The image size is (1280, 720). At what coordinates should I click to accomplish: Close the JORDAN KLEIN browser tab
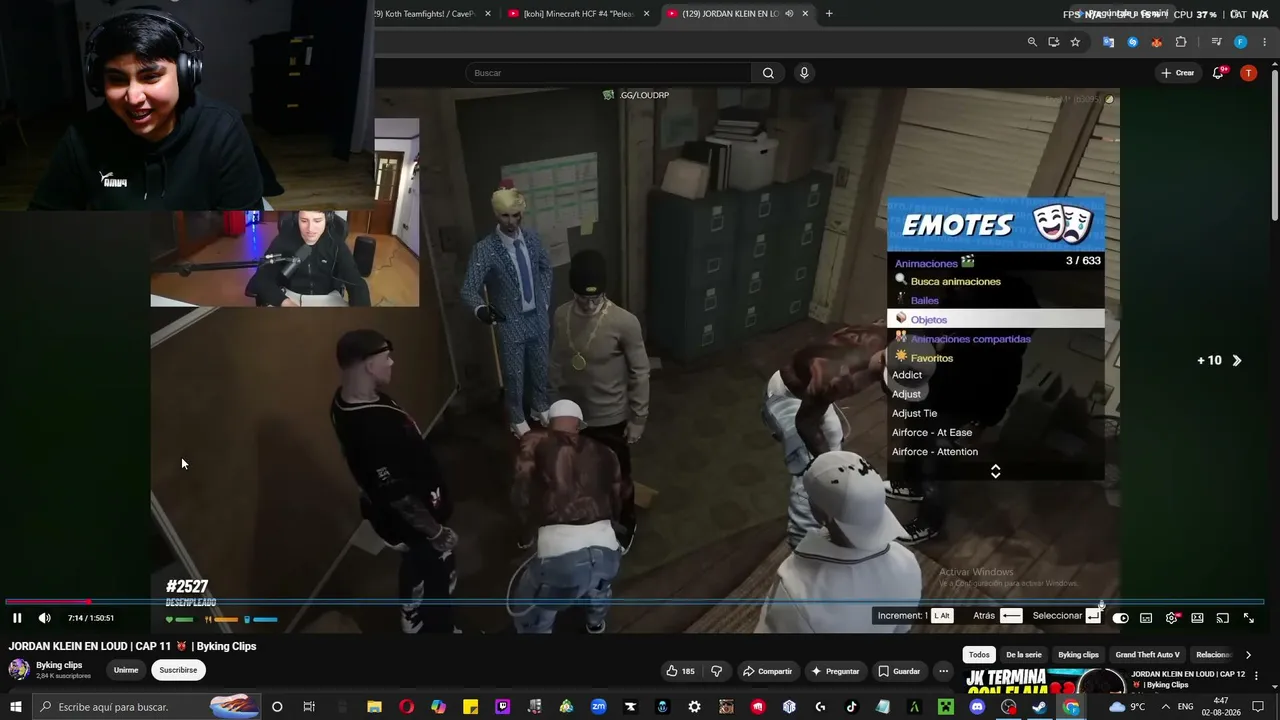tap(806, 14)
